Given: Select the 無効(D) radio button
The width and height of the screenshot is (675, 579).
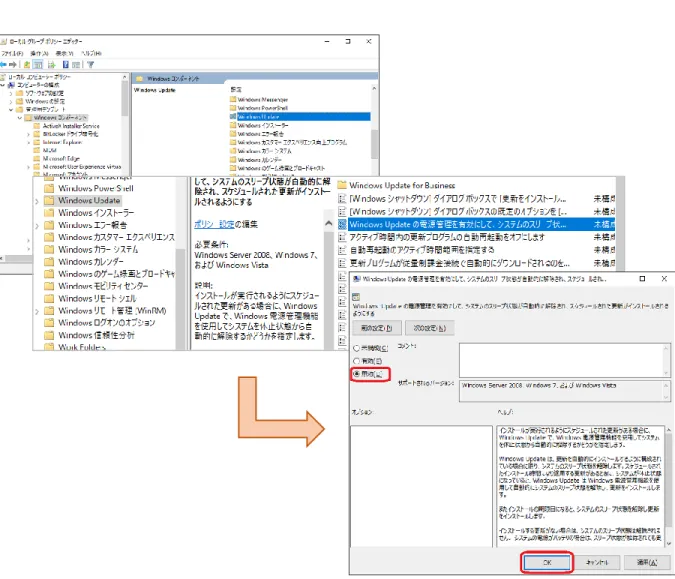Looking at the screenshot, I should pos(356,374).
